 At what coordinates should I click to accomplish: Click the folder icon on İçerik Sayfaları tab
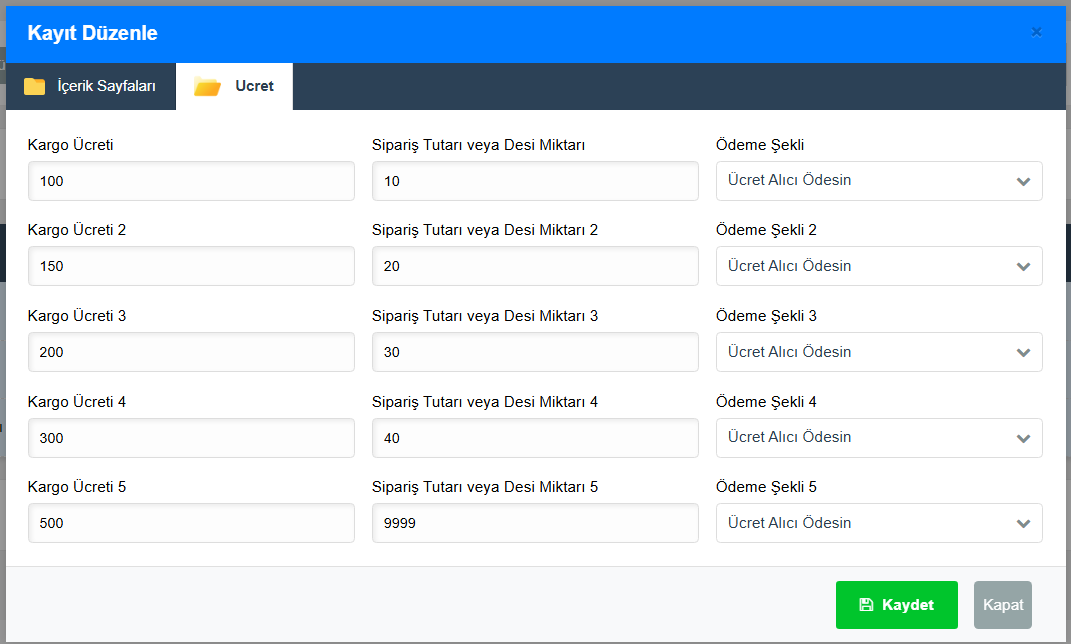pos(35,86)
